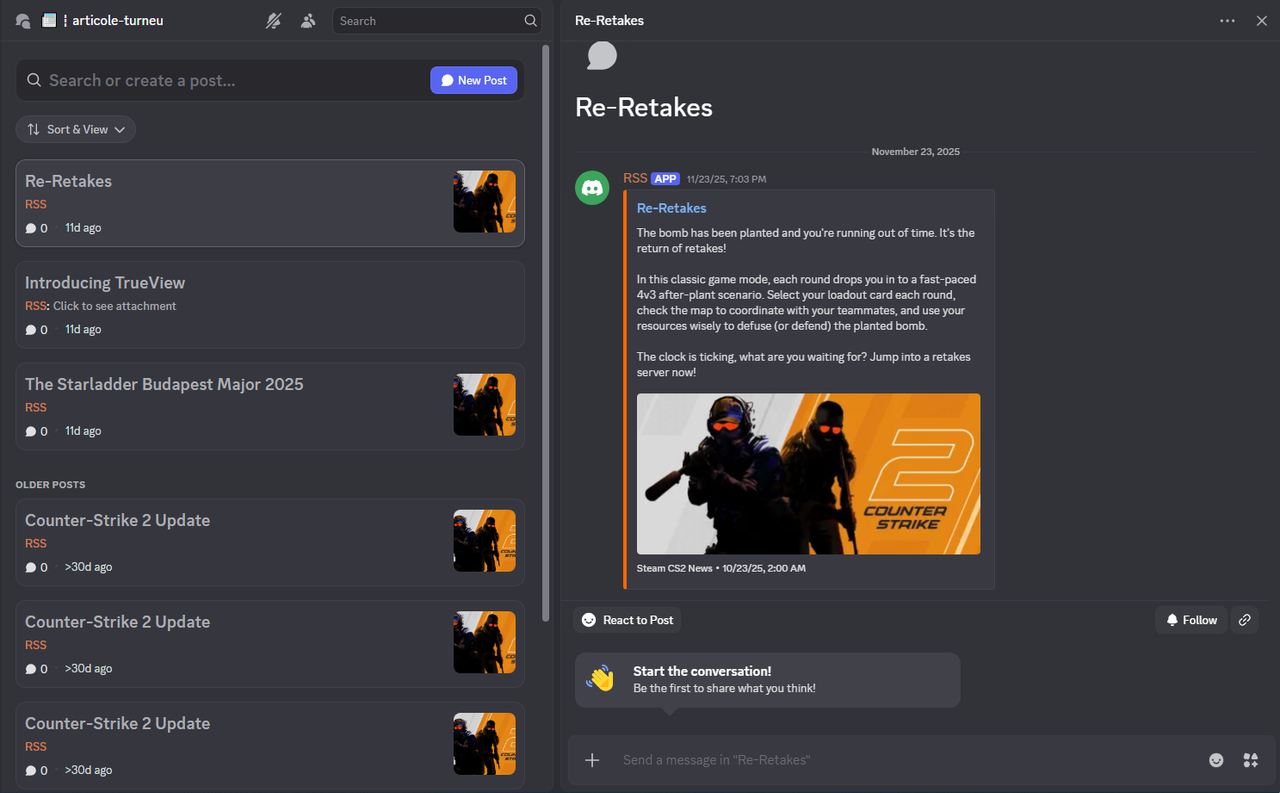Click the Counter-Strike 2 embed image
Image resolution: width=1280 pixels, height=793 pixels.
click(x=808, y=473)
